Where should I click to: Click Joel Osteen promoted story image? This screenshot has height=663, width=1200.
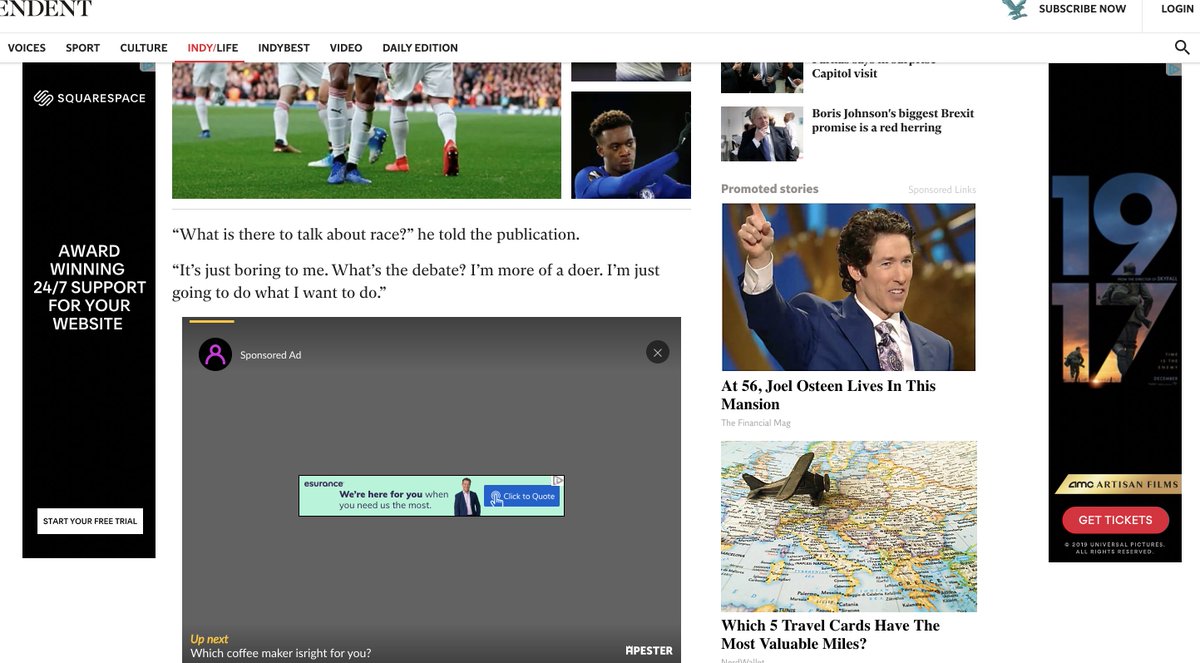848,288
